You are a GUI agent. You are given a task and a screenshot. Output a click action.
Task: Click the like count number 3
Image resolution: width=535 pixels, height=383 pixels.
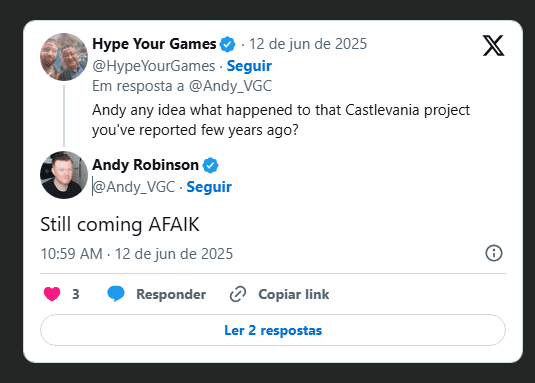pos(76,294)
